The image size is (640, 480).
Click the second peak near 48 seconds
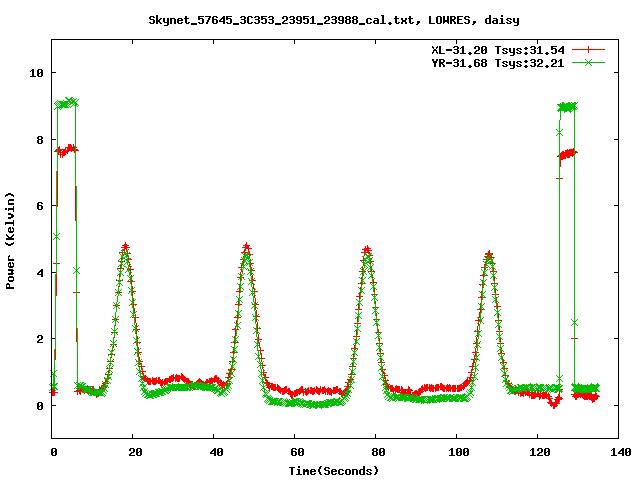tap(246, 247)
